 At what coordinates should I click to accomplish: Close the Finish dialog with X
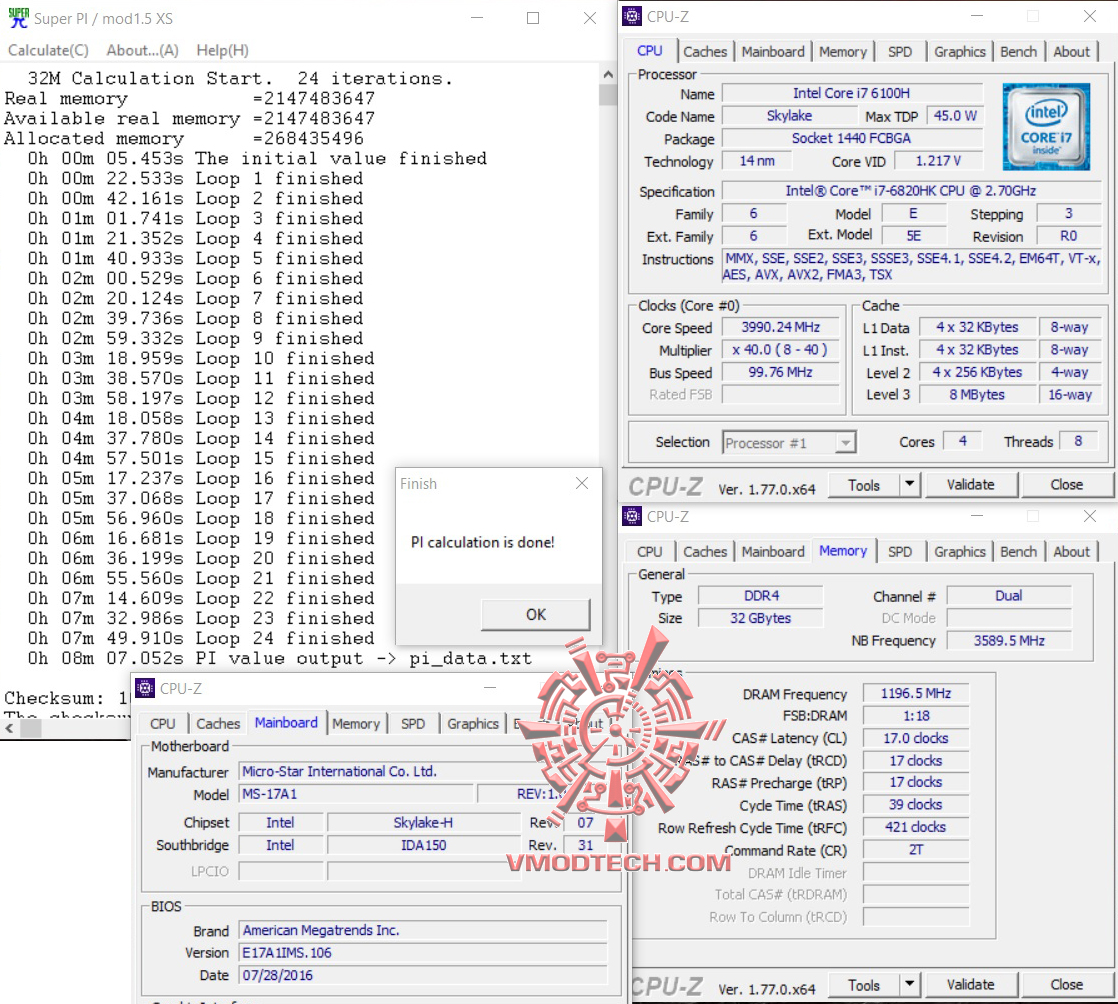coord(582,483)
